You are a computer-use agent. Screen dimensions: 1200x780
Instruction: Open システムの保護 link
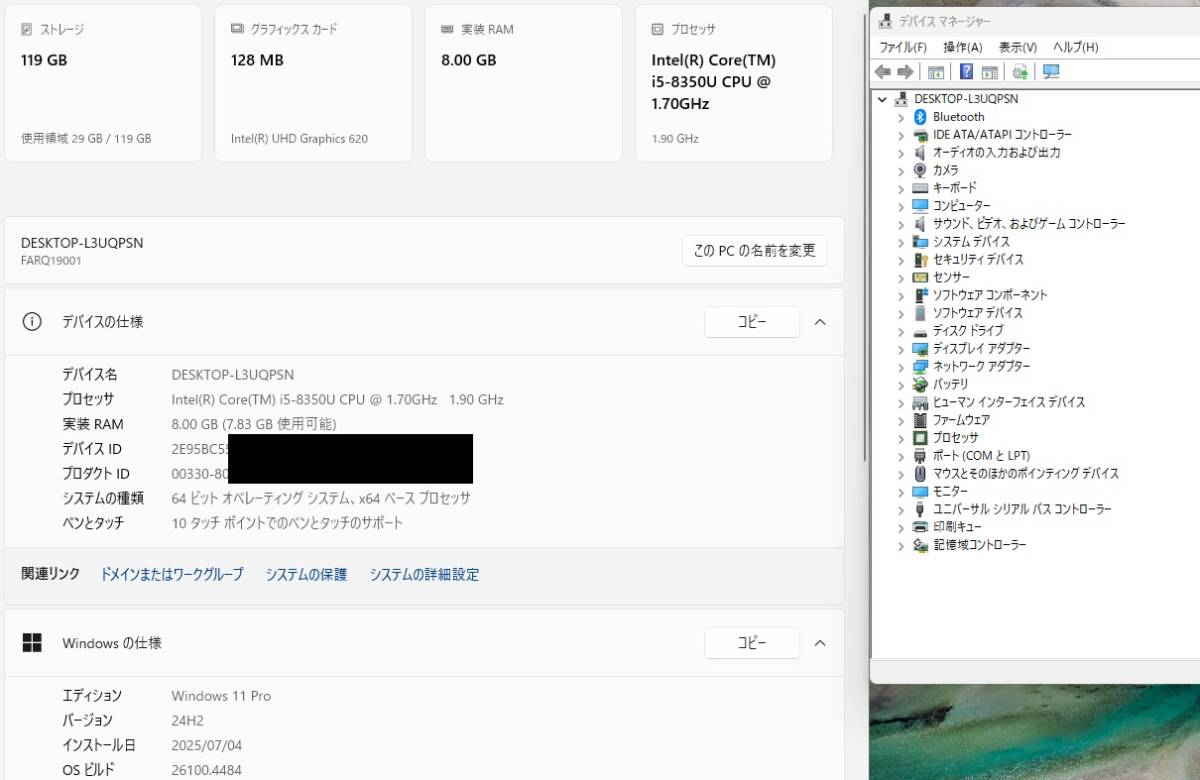point(306,574)
